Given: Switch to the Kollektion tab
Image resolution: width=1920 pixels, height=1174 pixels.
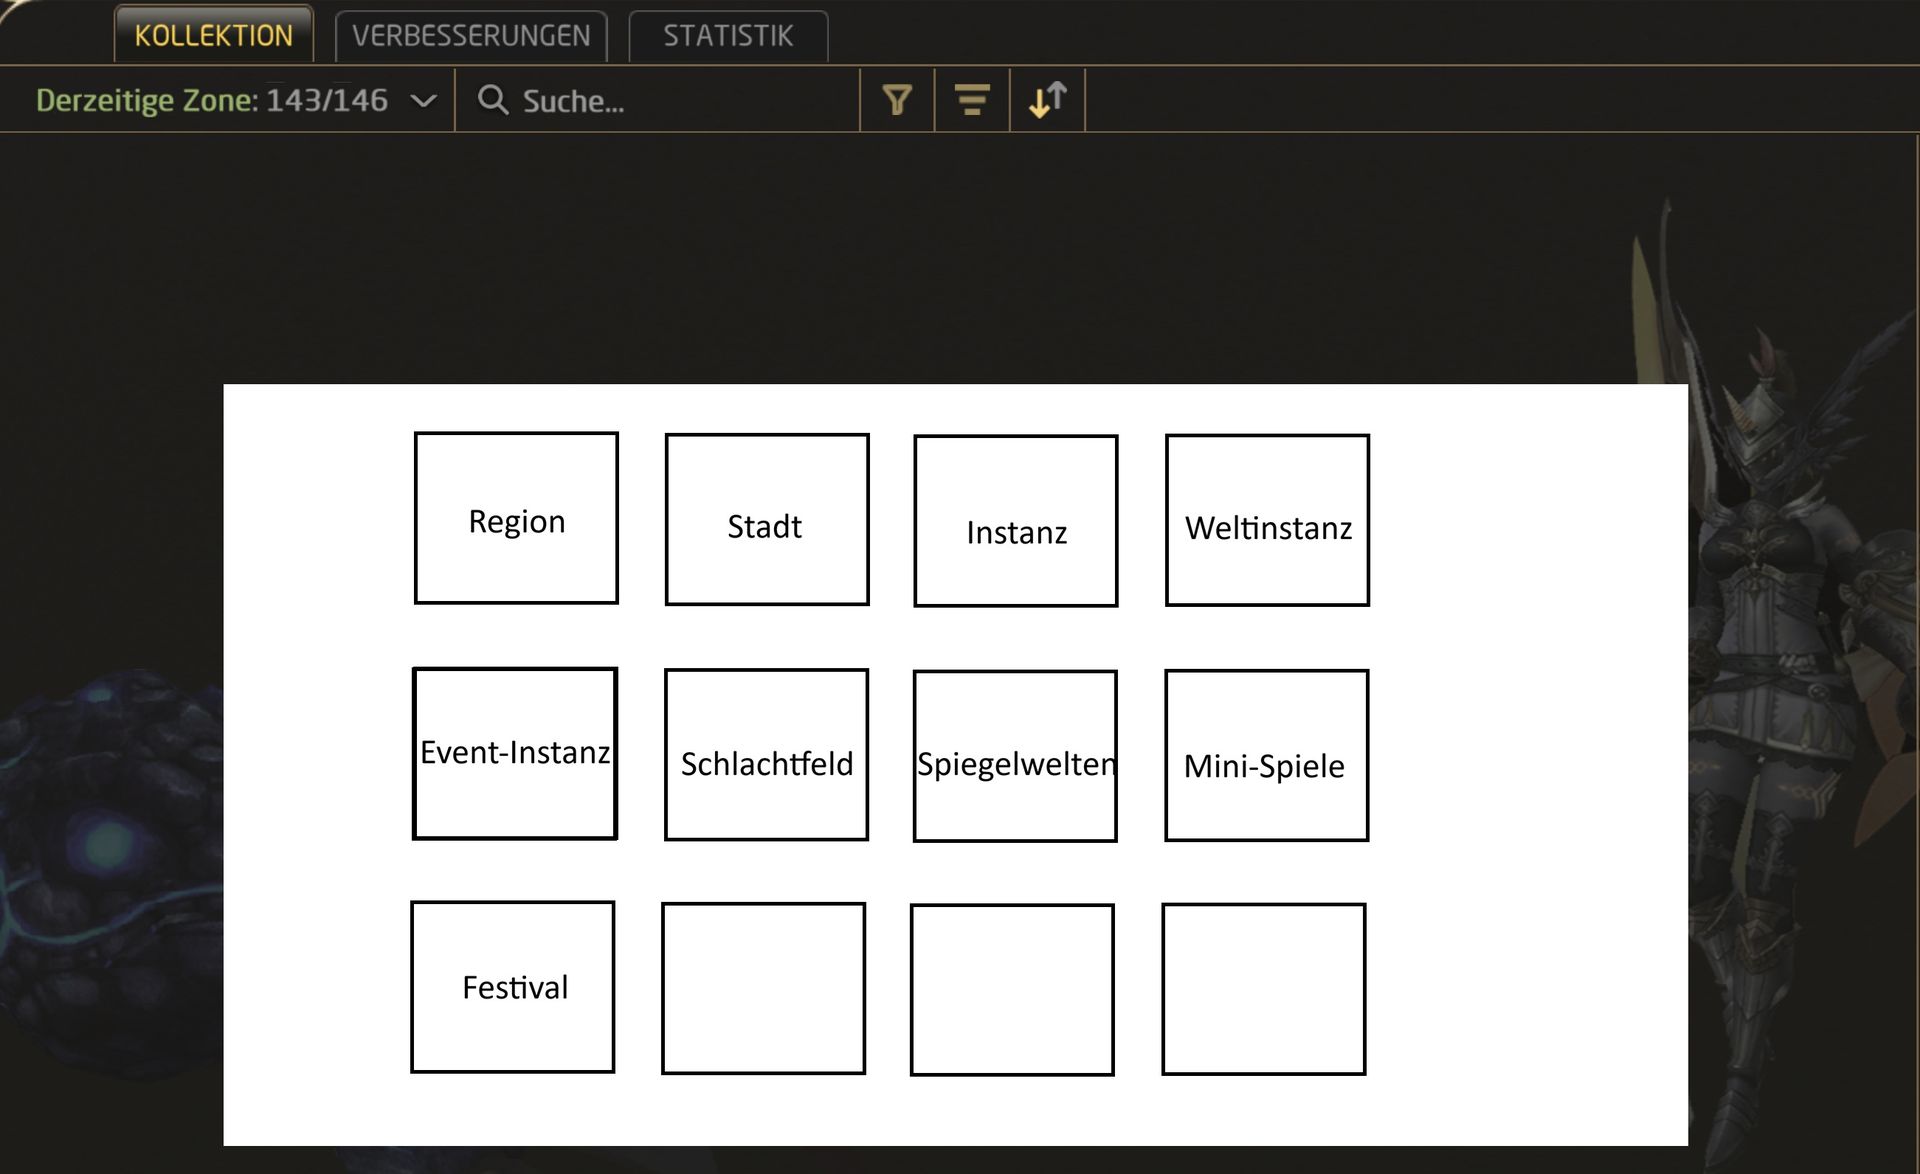Looking at the screenshot, I should pyautogui.click(x=213, y=36).
